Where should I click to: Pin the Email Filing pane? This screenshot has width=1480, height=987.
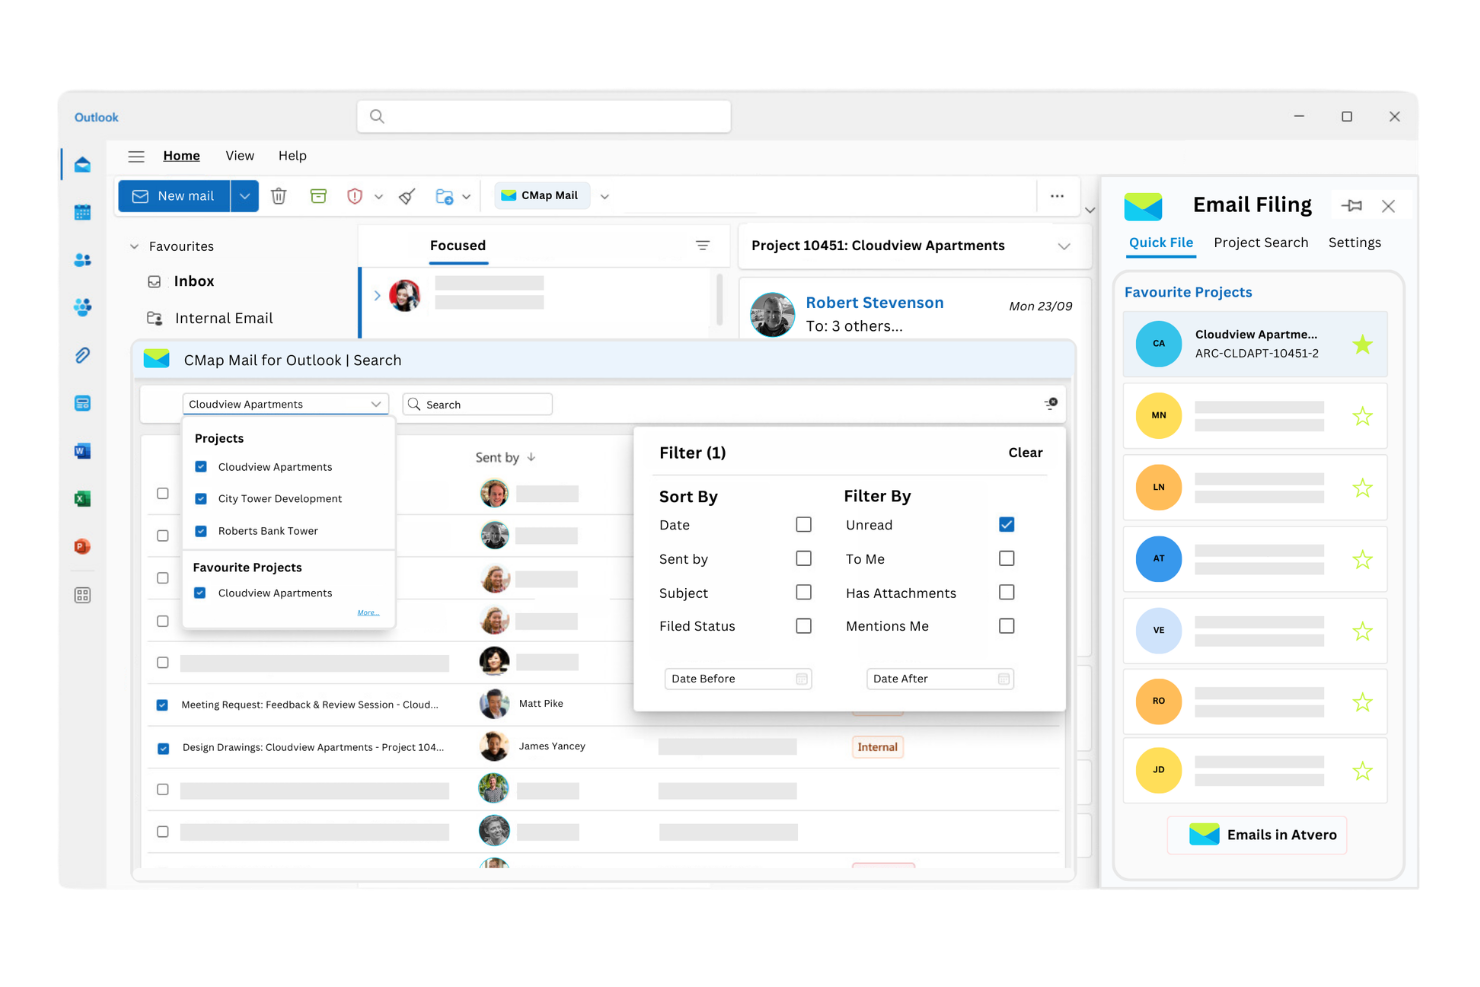1352,206
